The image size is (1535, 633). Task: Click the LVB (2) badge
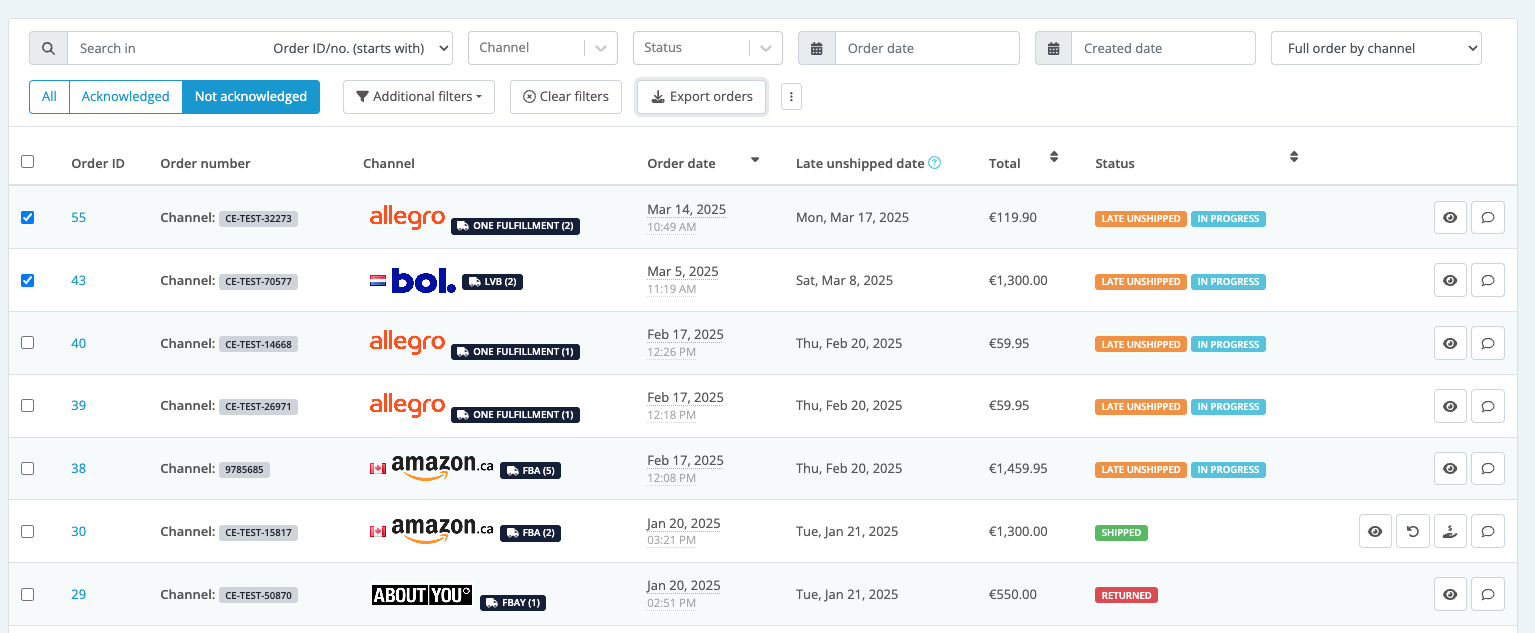(492, 282)
